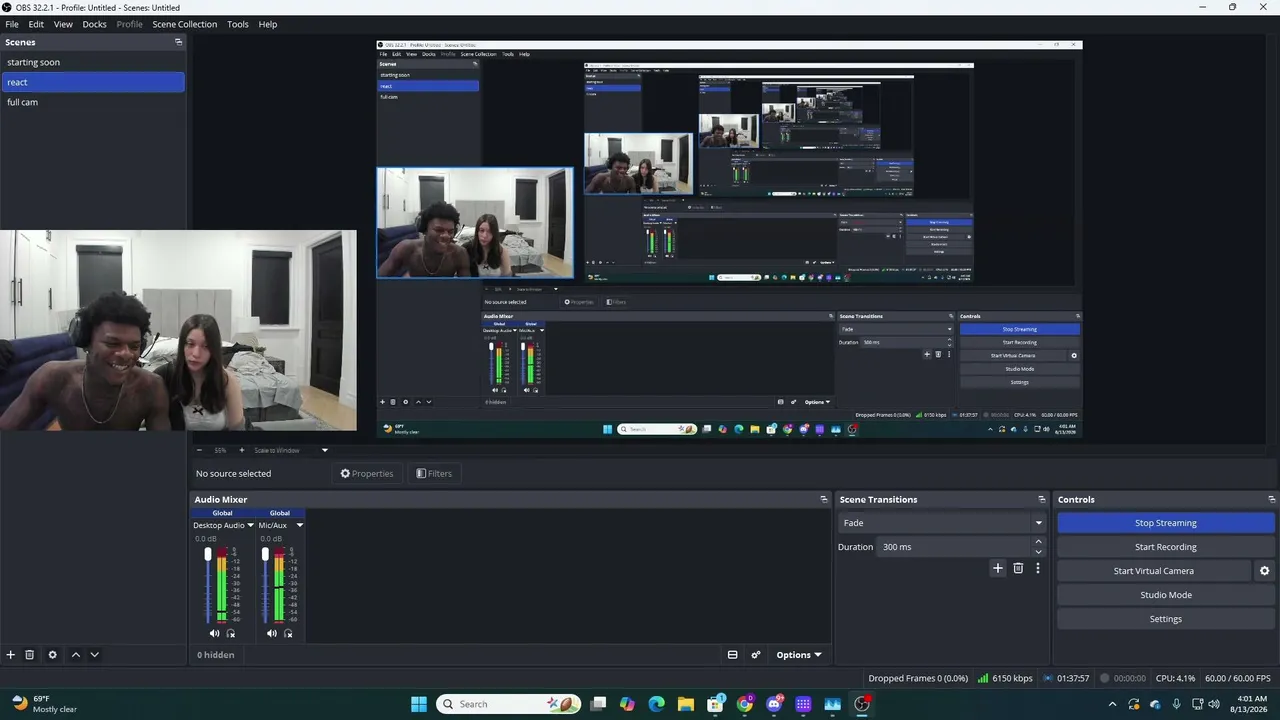Open Task View on taskbar
This screenshot has width=1280, height=720.
(598, 704)
